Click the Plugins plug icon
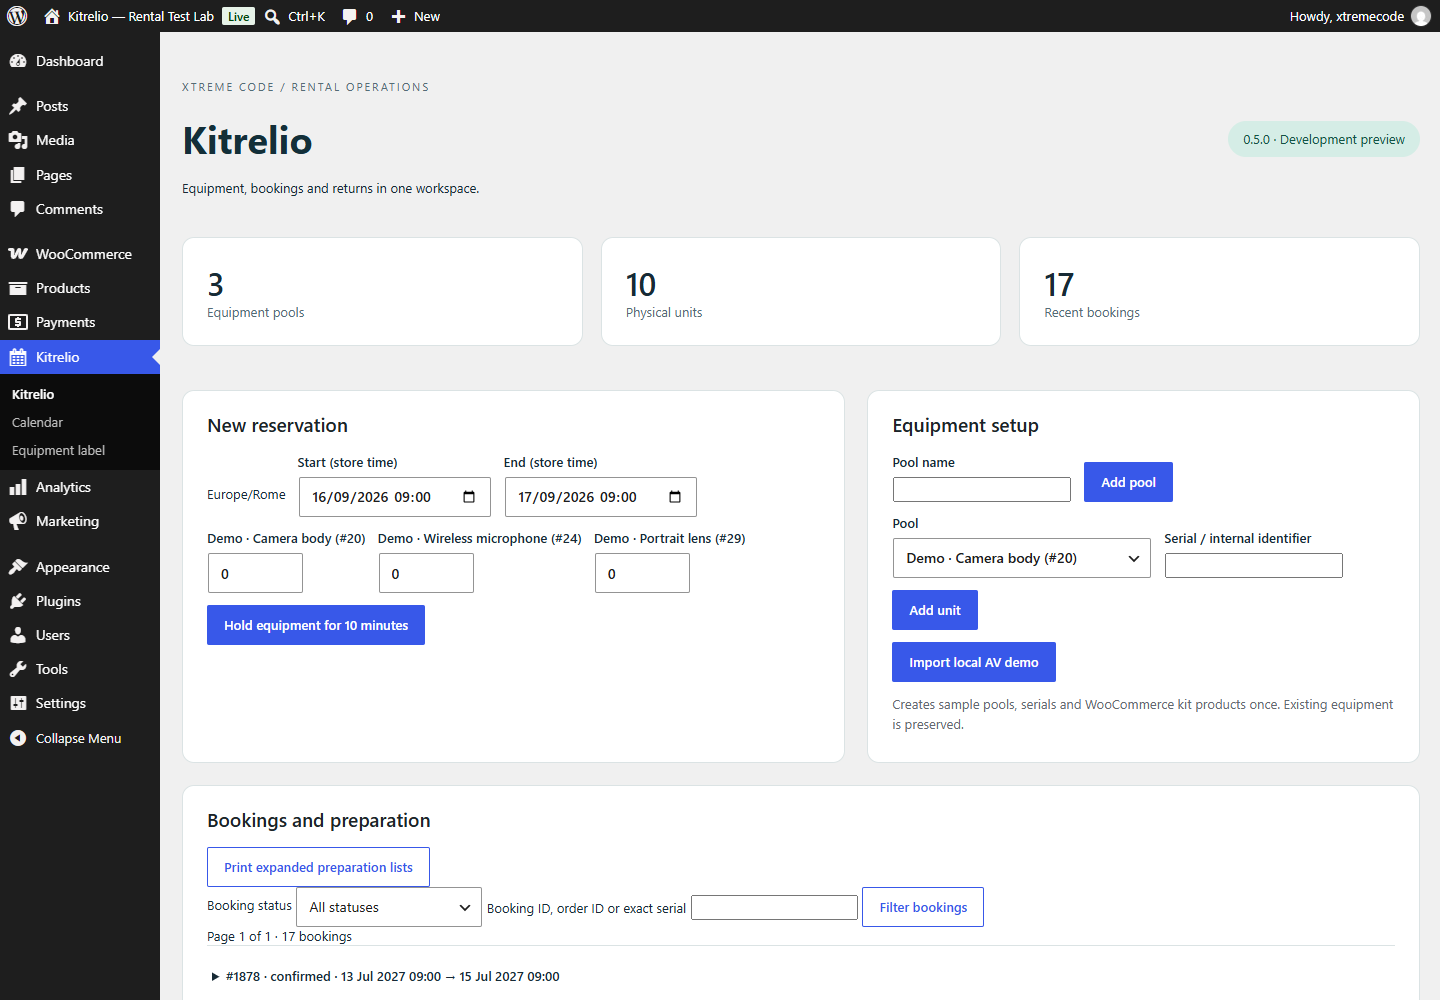This screenshot has width=1440, height=1000. click(x=18, y=601)
